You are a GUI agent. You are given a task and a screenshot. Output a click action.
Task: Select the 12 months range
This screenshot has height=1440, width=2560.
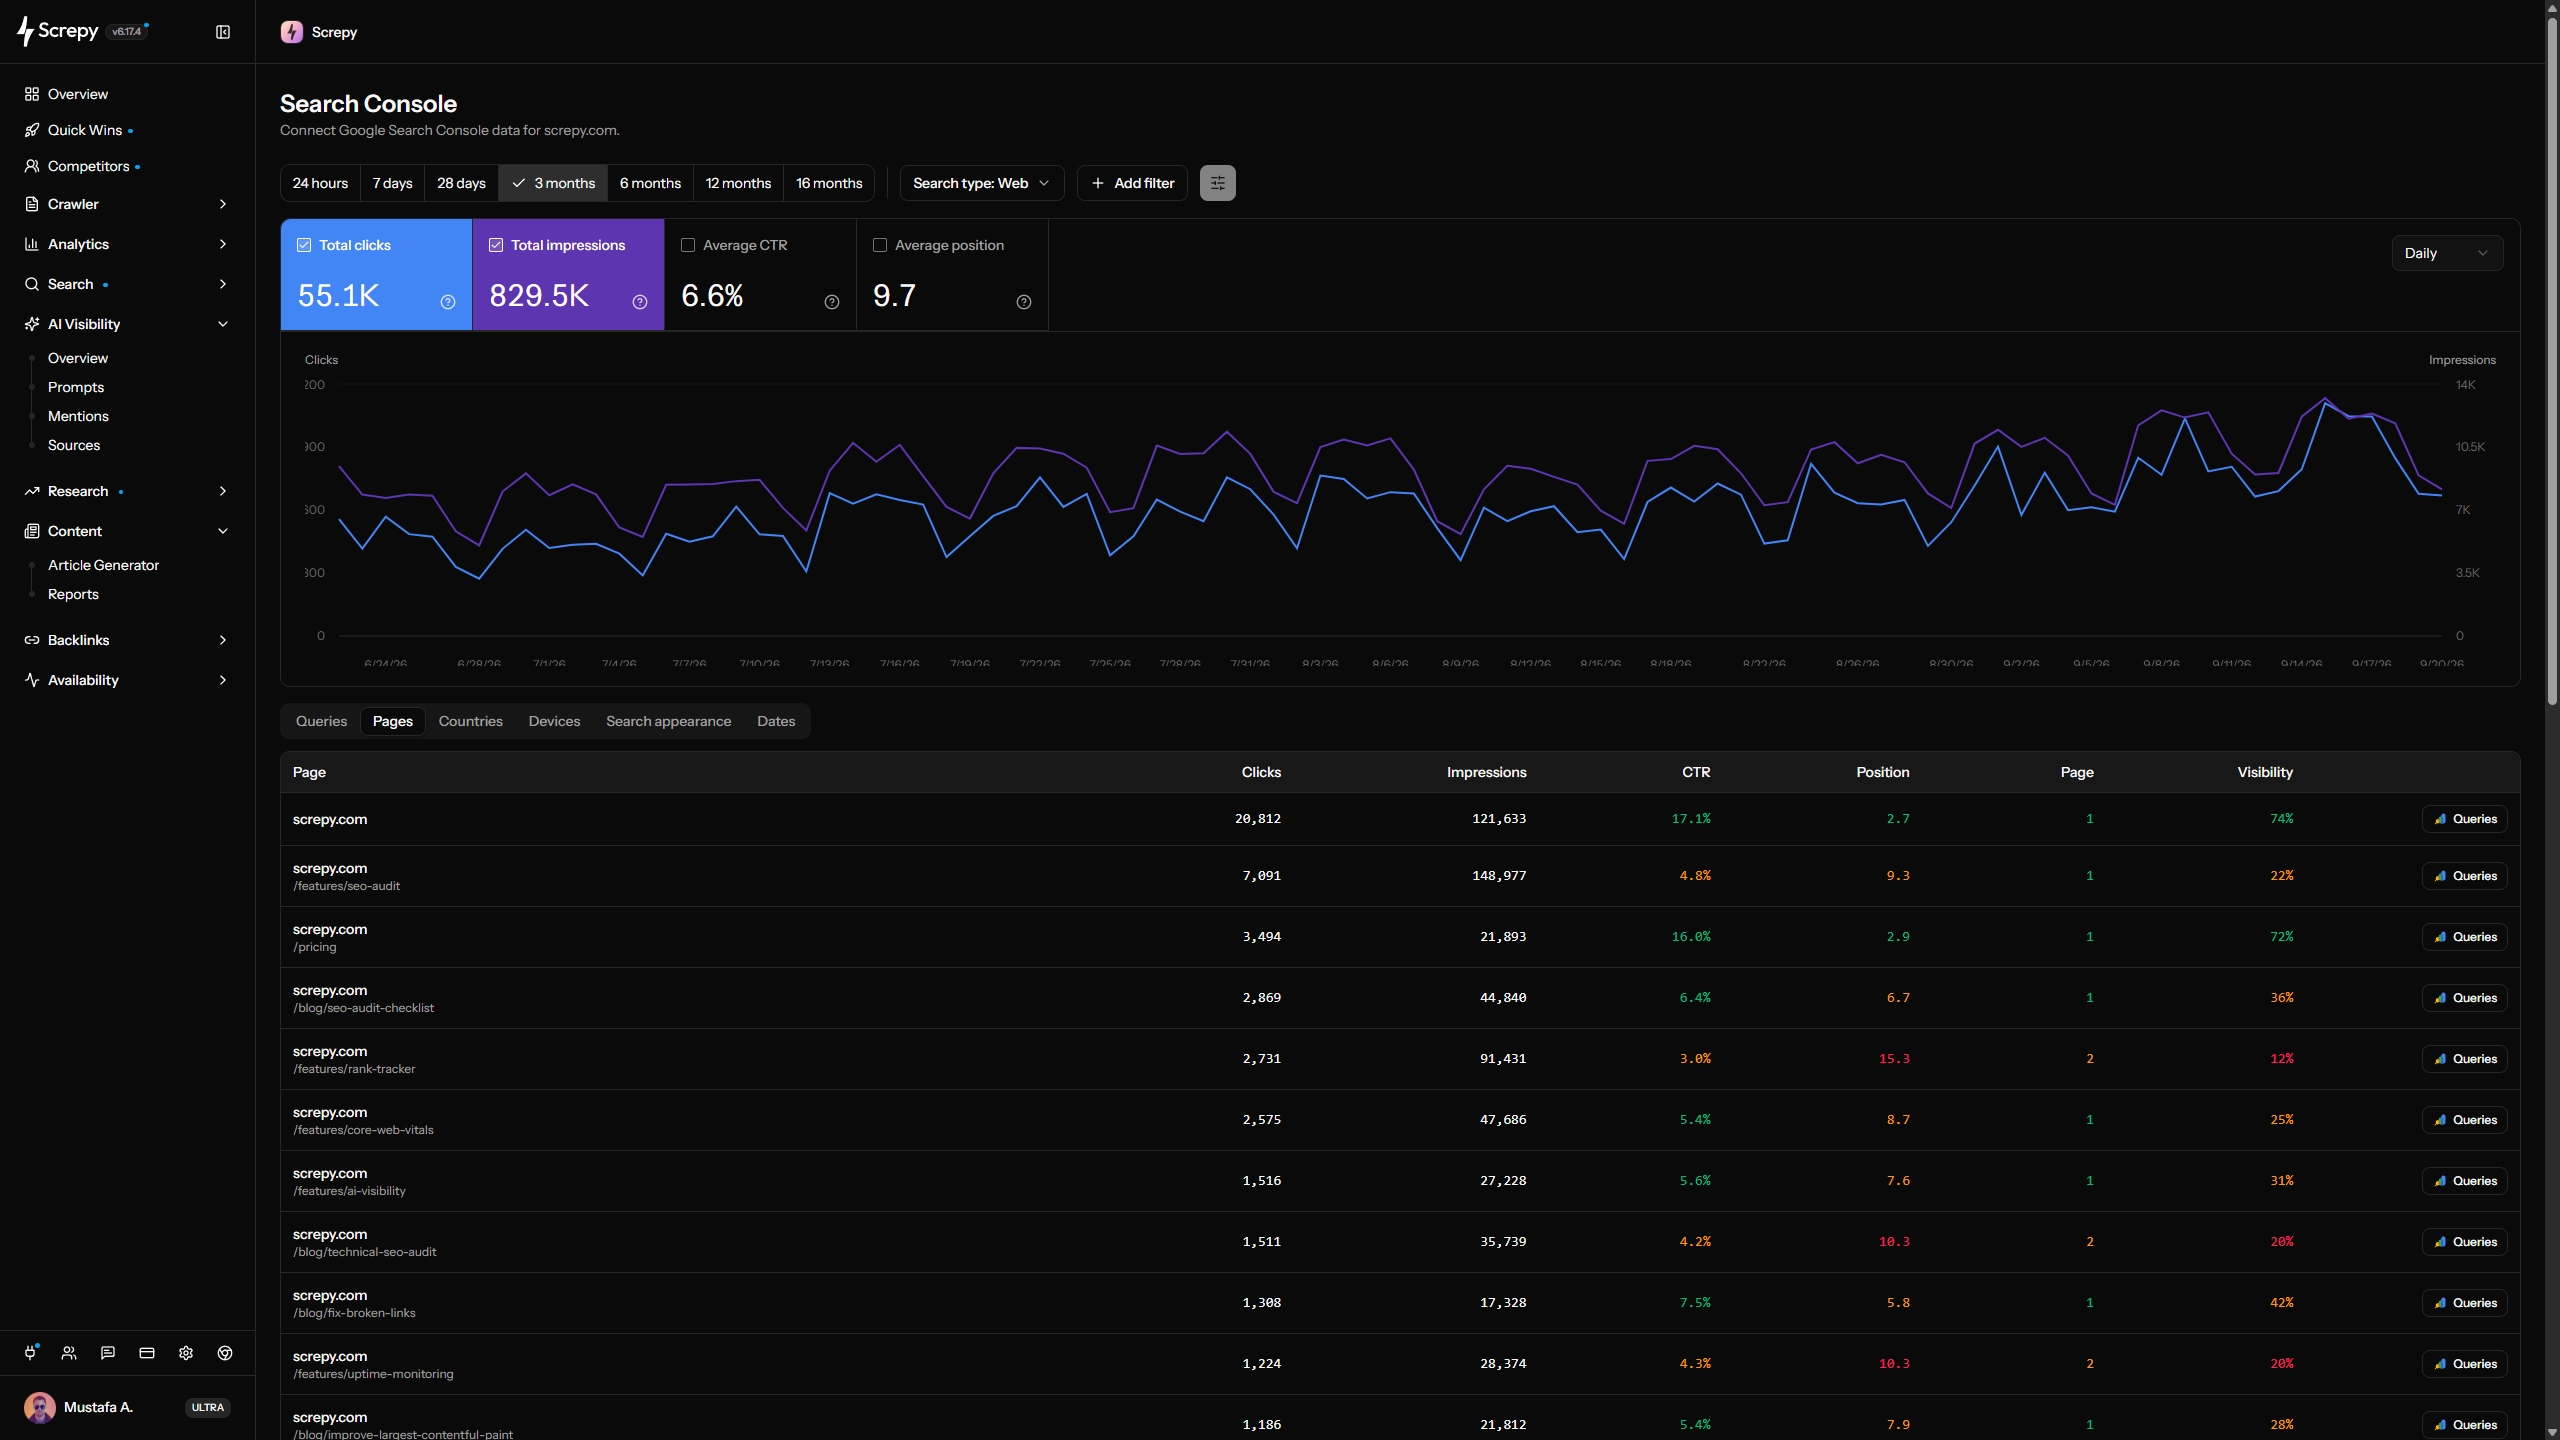pyautogui.click(x=738, y=183)
